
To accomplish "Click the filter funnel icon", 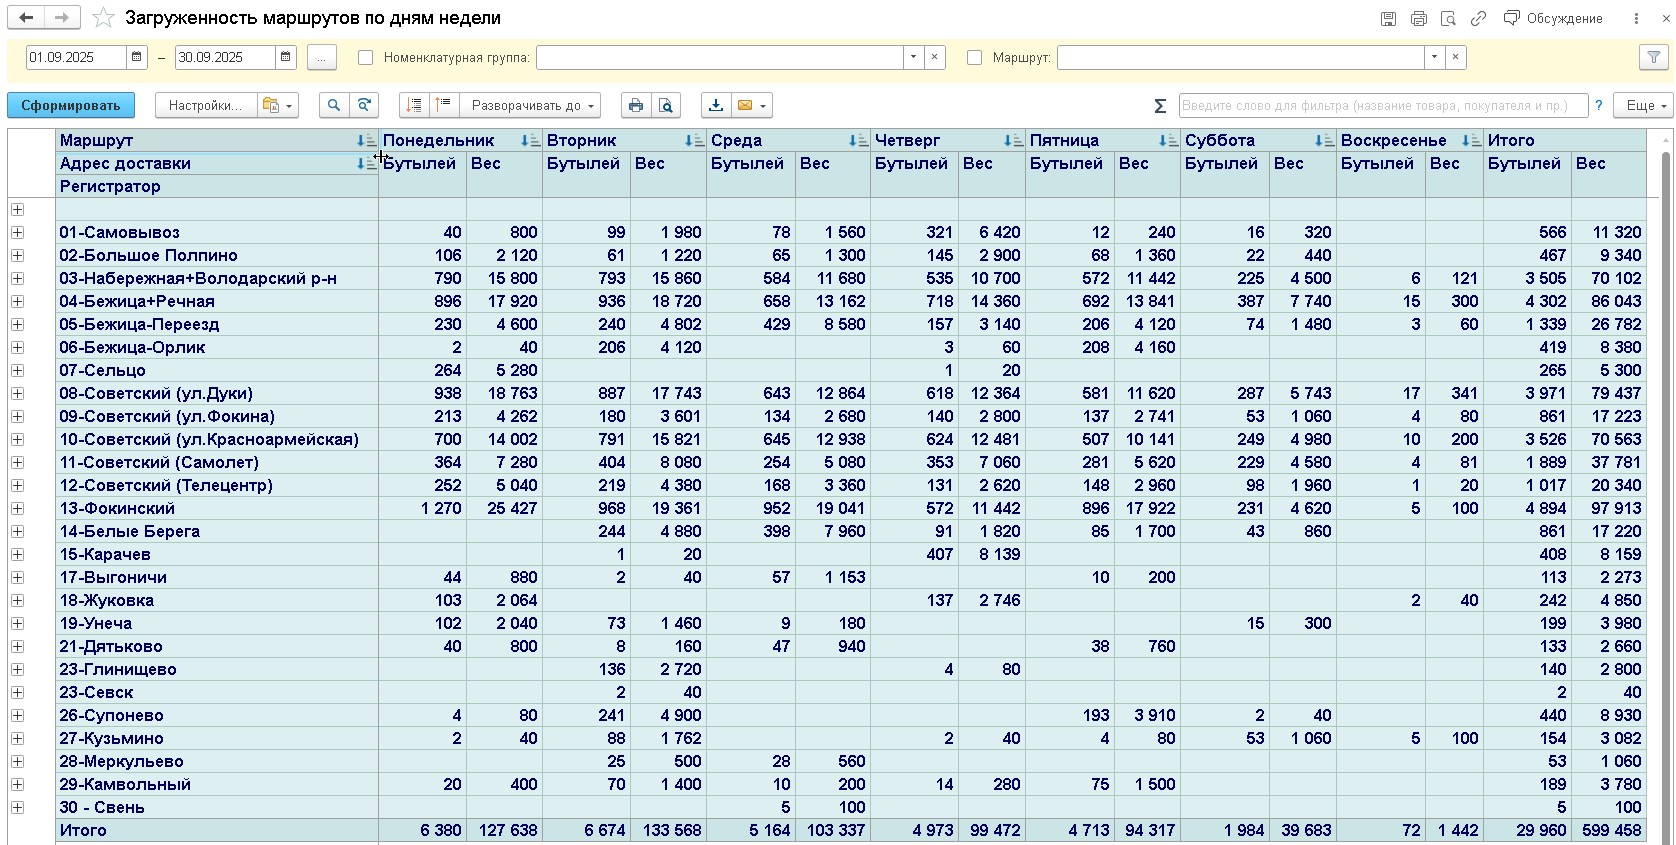I will (x=1654, y=58).
